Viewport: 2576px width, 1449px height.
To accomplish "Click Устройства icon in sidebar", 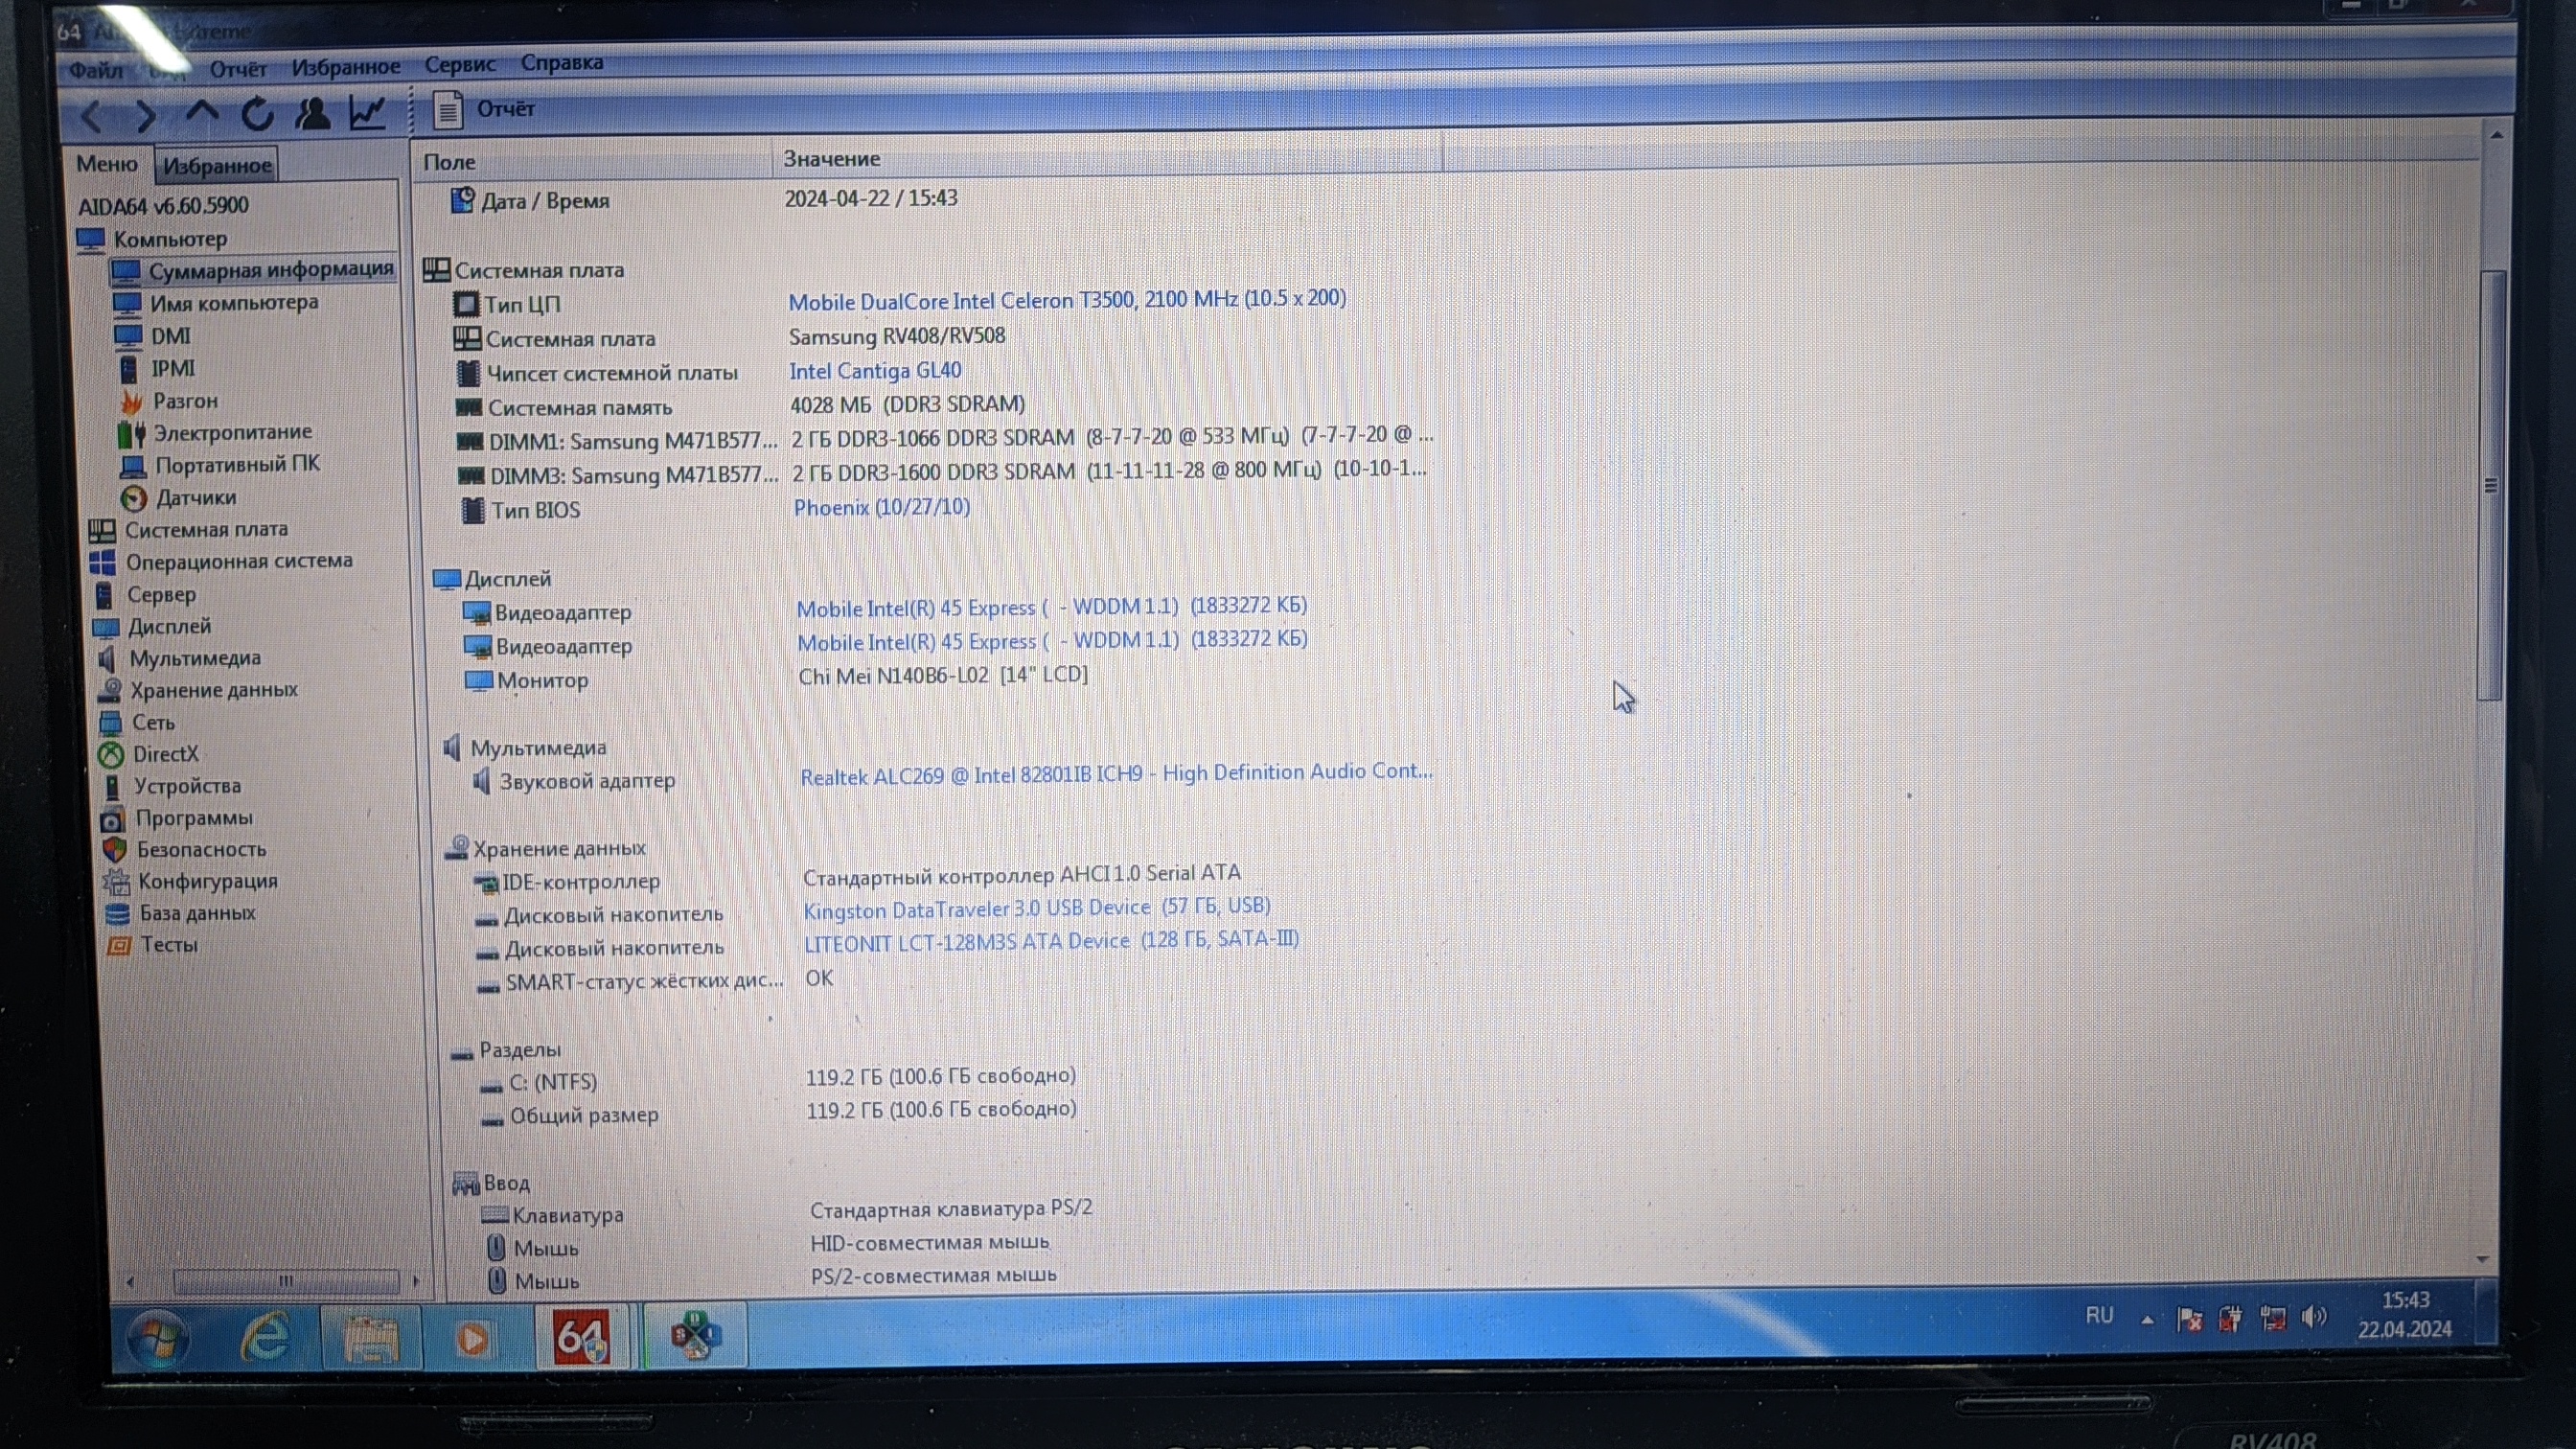I will pyautogui.click(x=113, y=787).
